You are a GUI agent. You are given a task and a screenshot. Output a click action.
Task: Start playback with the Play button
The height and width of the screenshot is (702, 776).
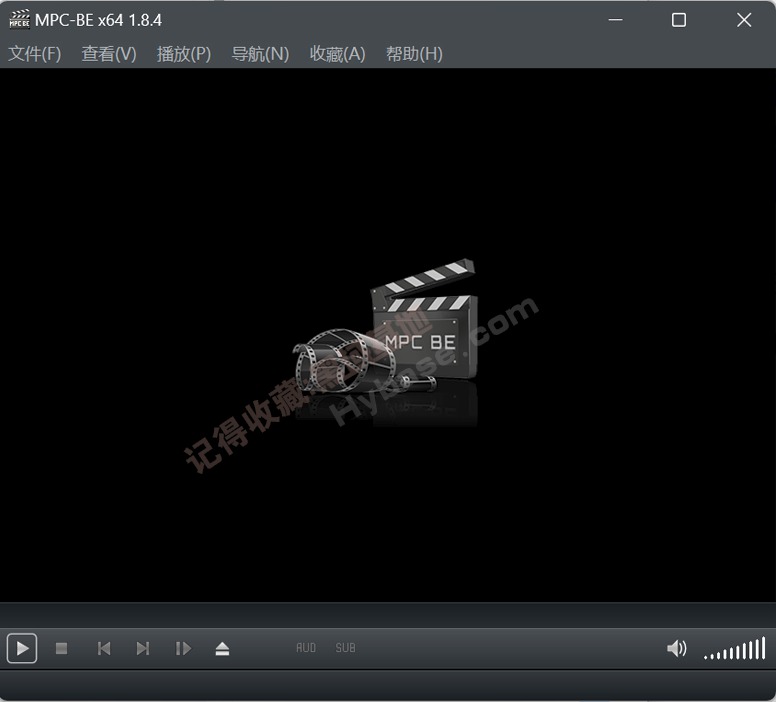pos(22,648)
